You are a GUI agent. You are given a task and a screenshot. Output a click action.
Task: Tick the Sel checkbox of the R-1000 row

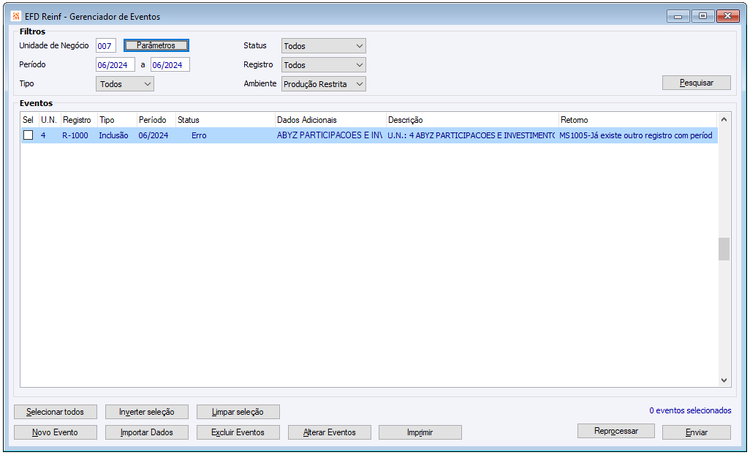28,135
